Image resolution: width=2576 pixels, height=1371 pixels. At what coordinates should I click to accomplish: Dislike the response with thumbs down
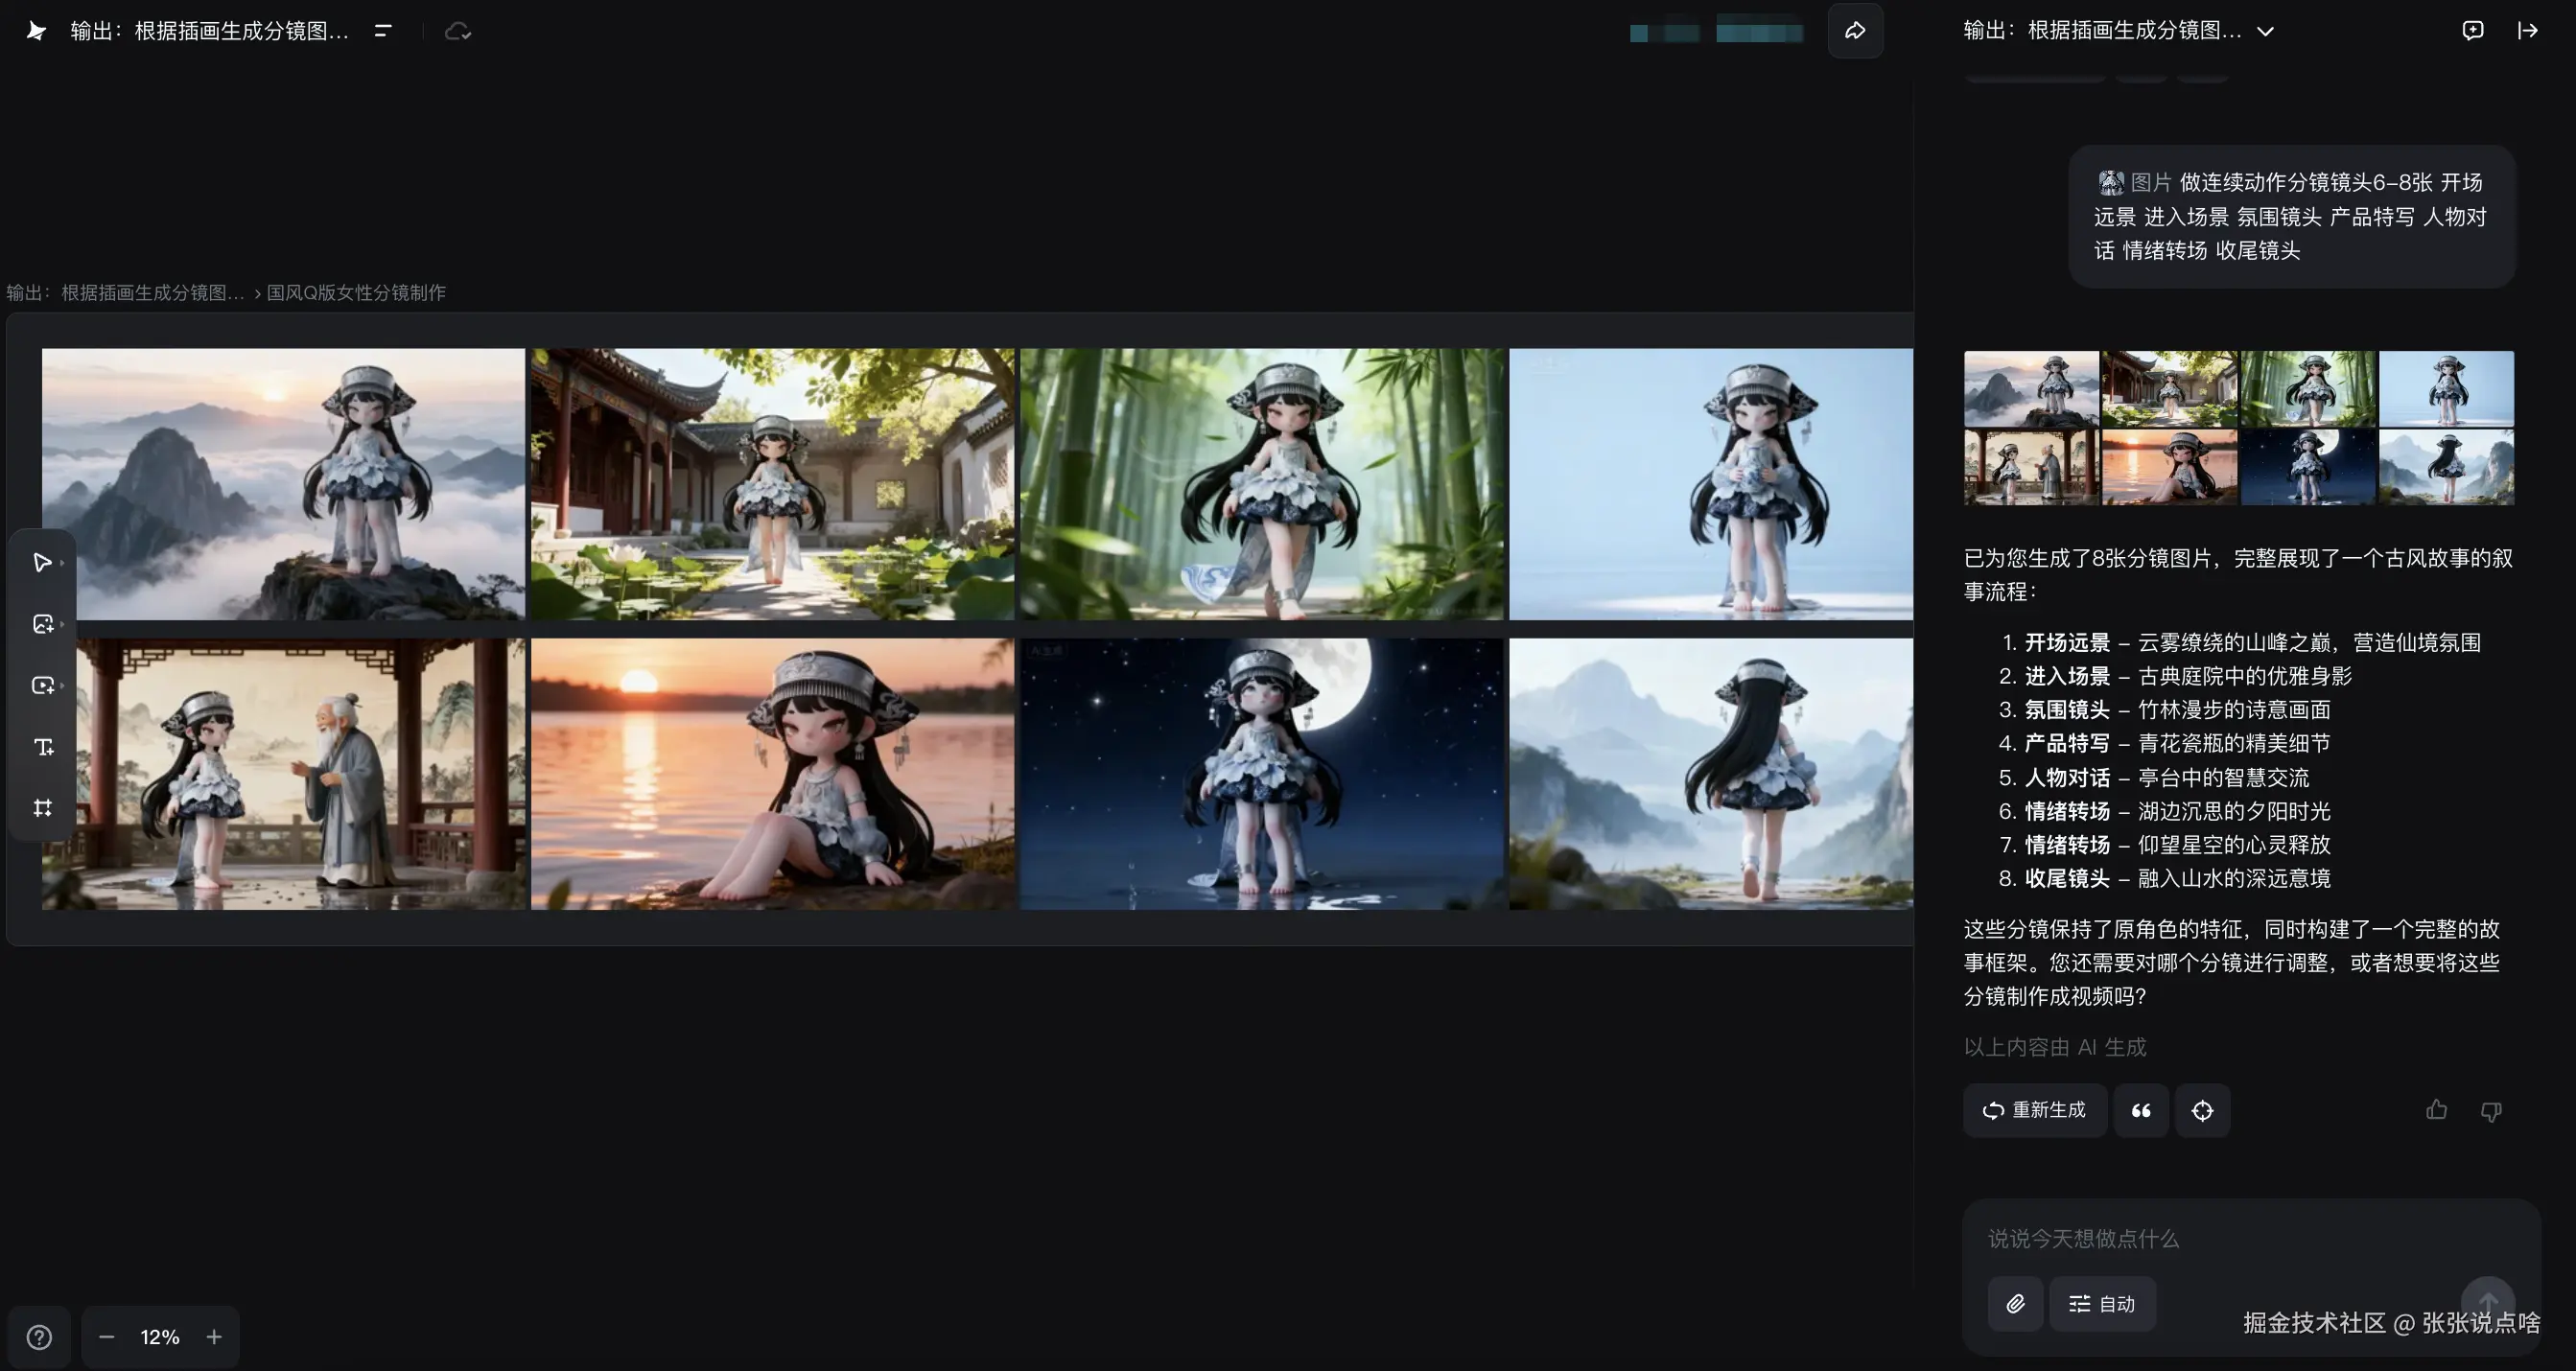pyautogui.click(x=2491, y=1111)
